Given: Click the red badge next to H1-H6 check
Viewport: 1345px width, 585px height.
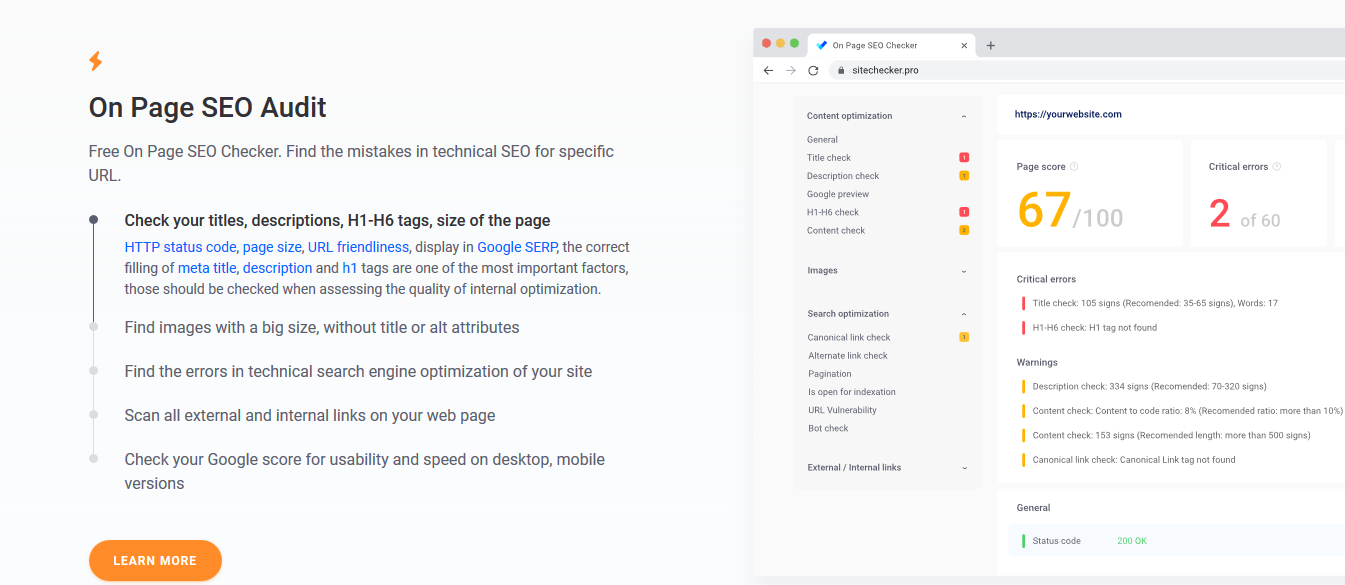Looking at the screenshot, I should click(x=964, y=211).
